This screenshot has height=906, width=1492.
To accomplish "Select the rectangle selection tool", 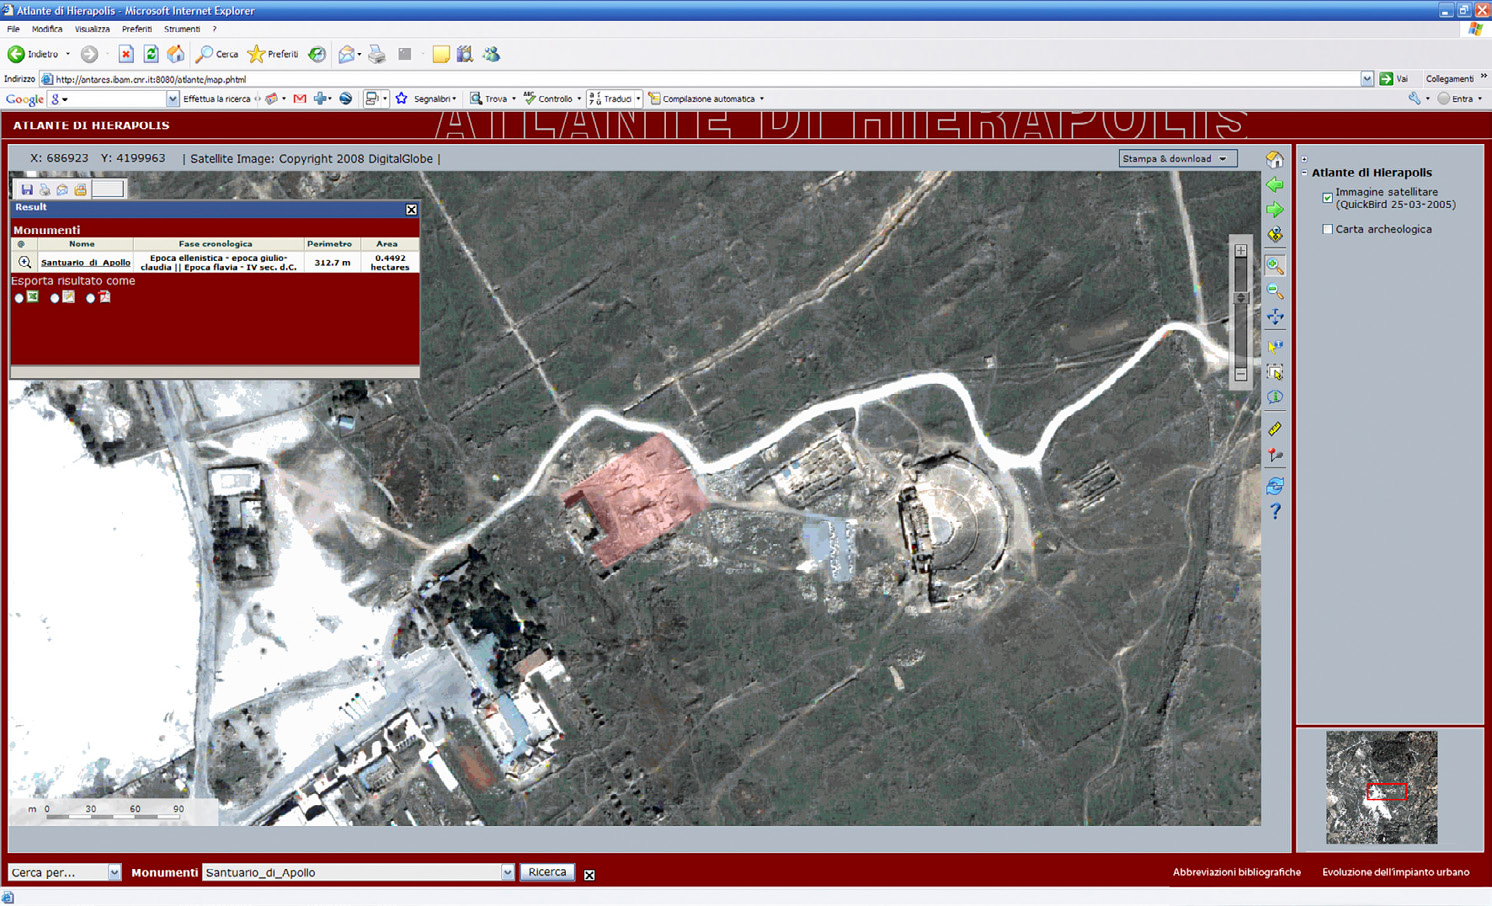I will (1274, 372).
